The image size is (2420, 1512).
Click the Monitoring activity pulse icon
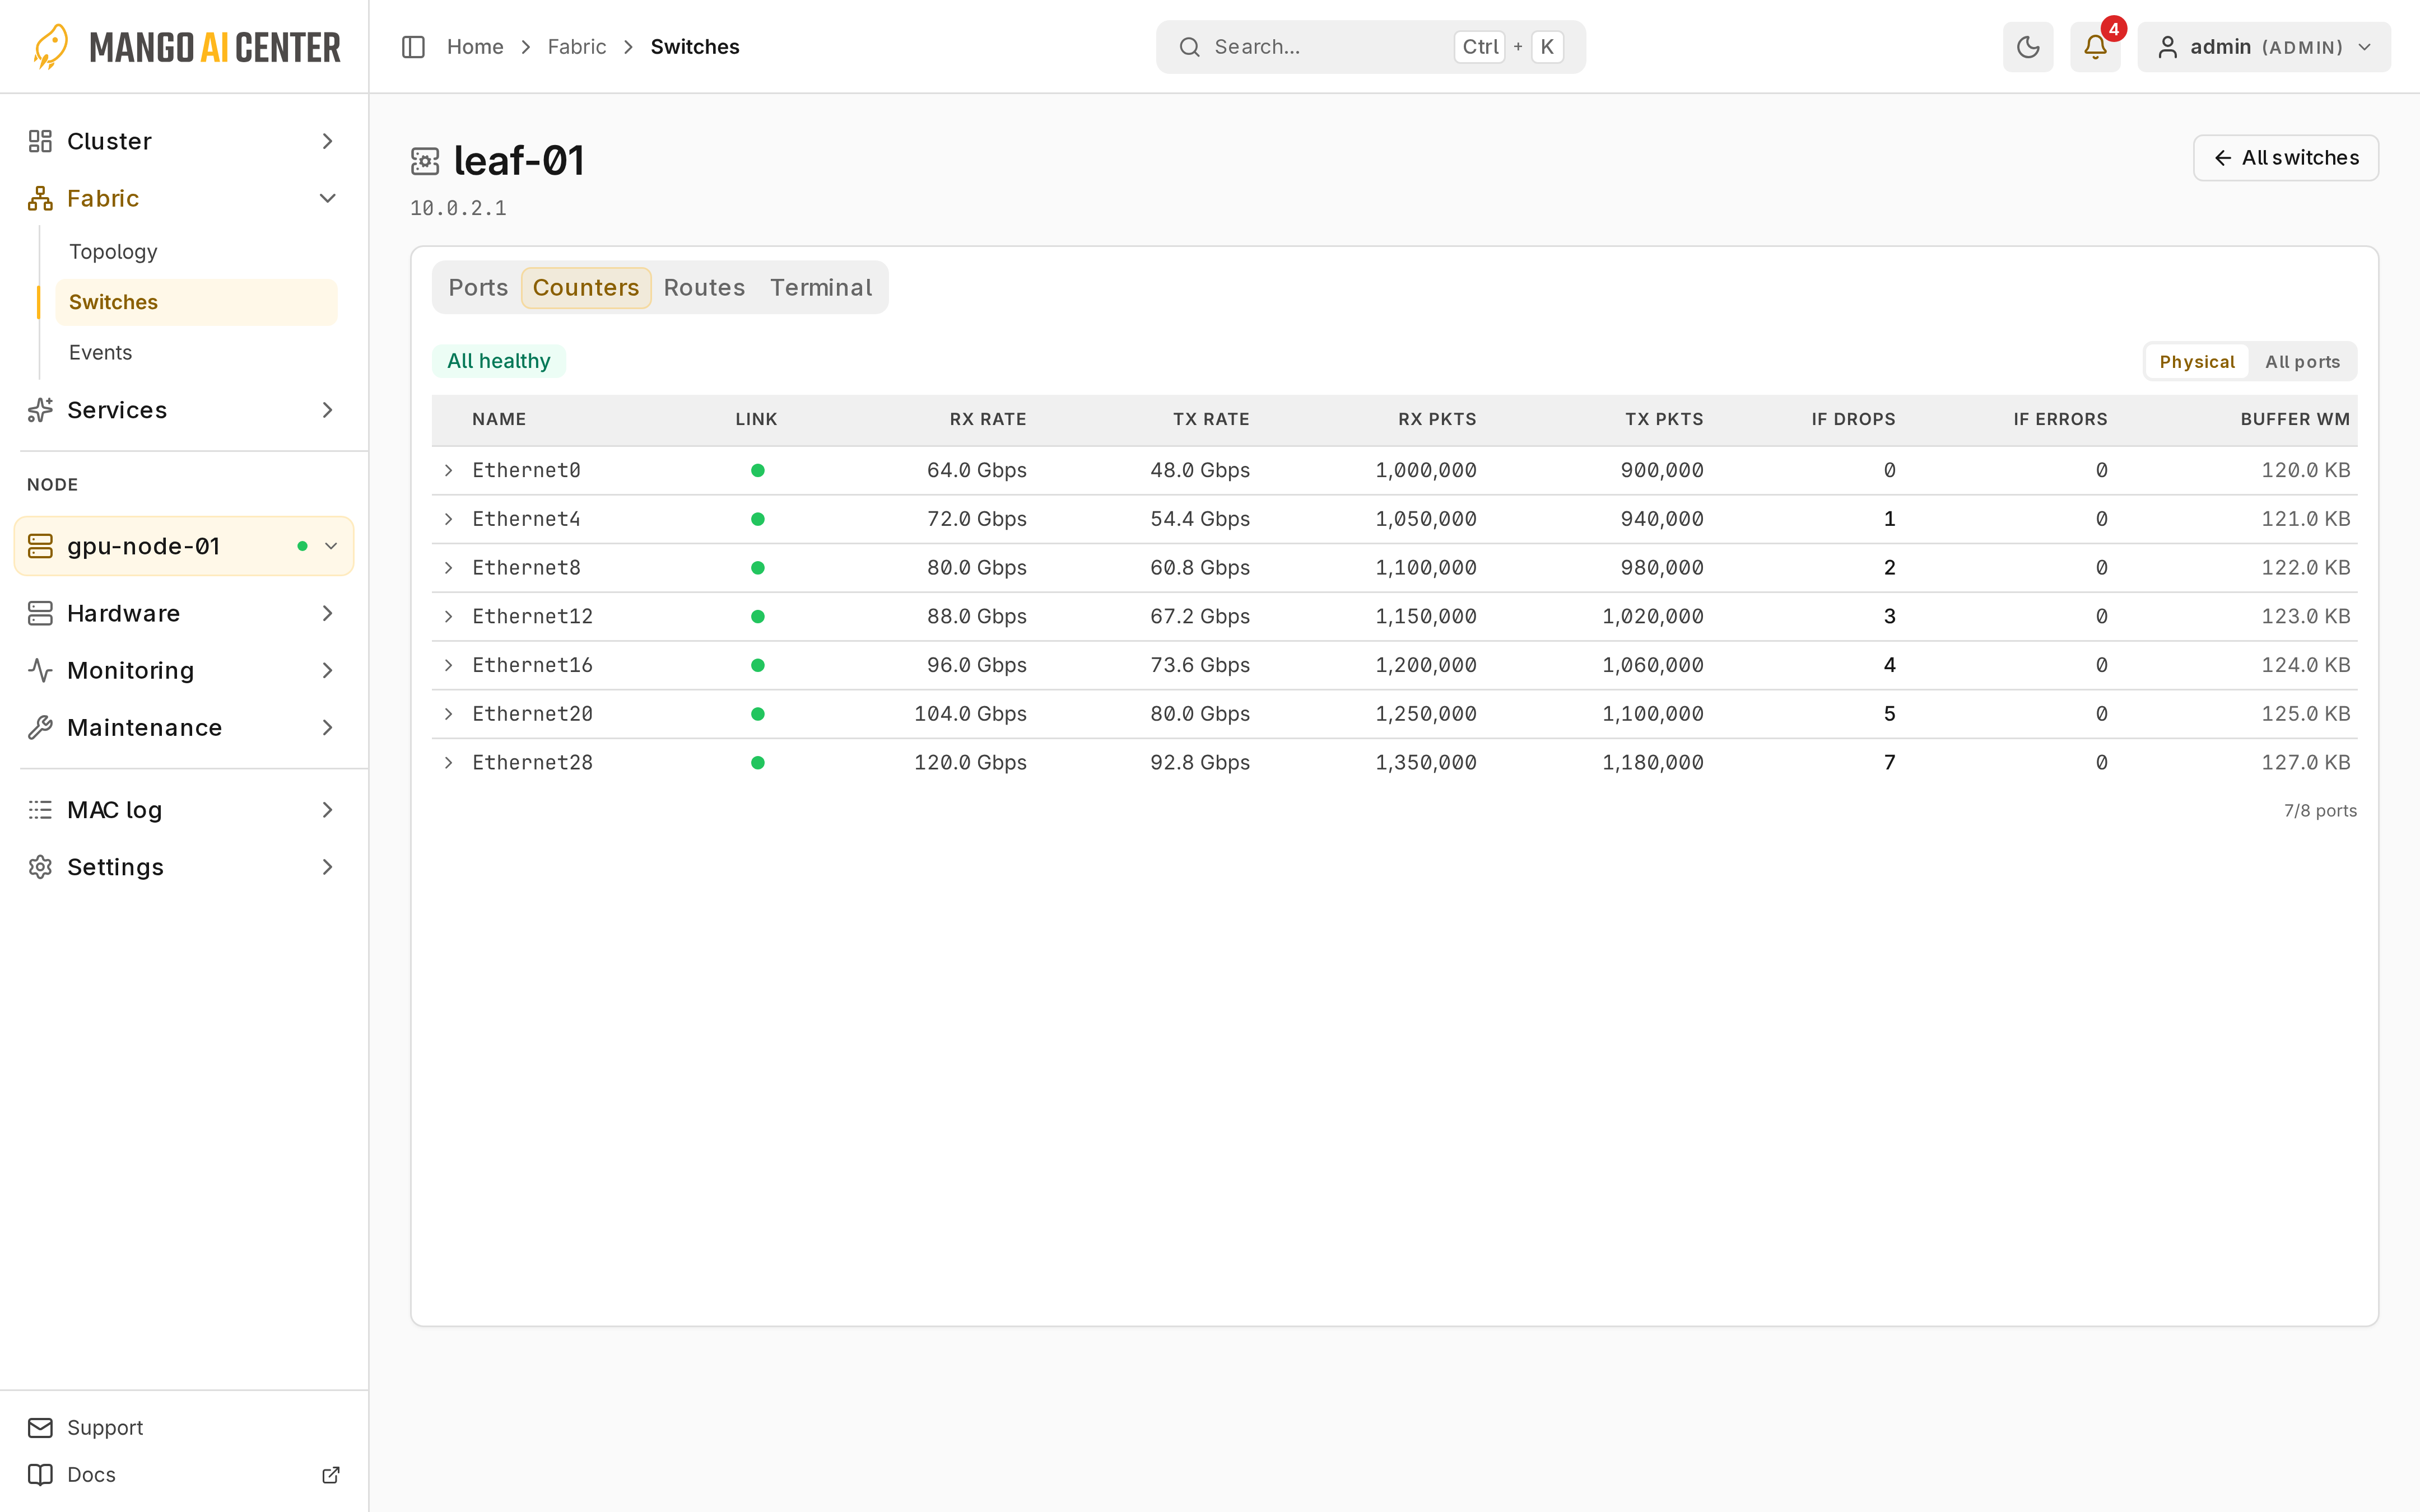point(40,670)
